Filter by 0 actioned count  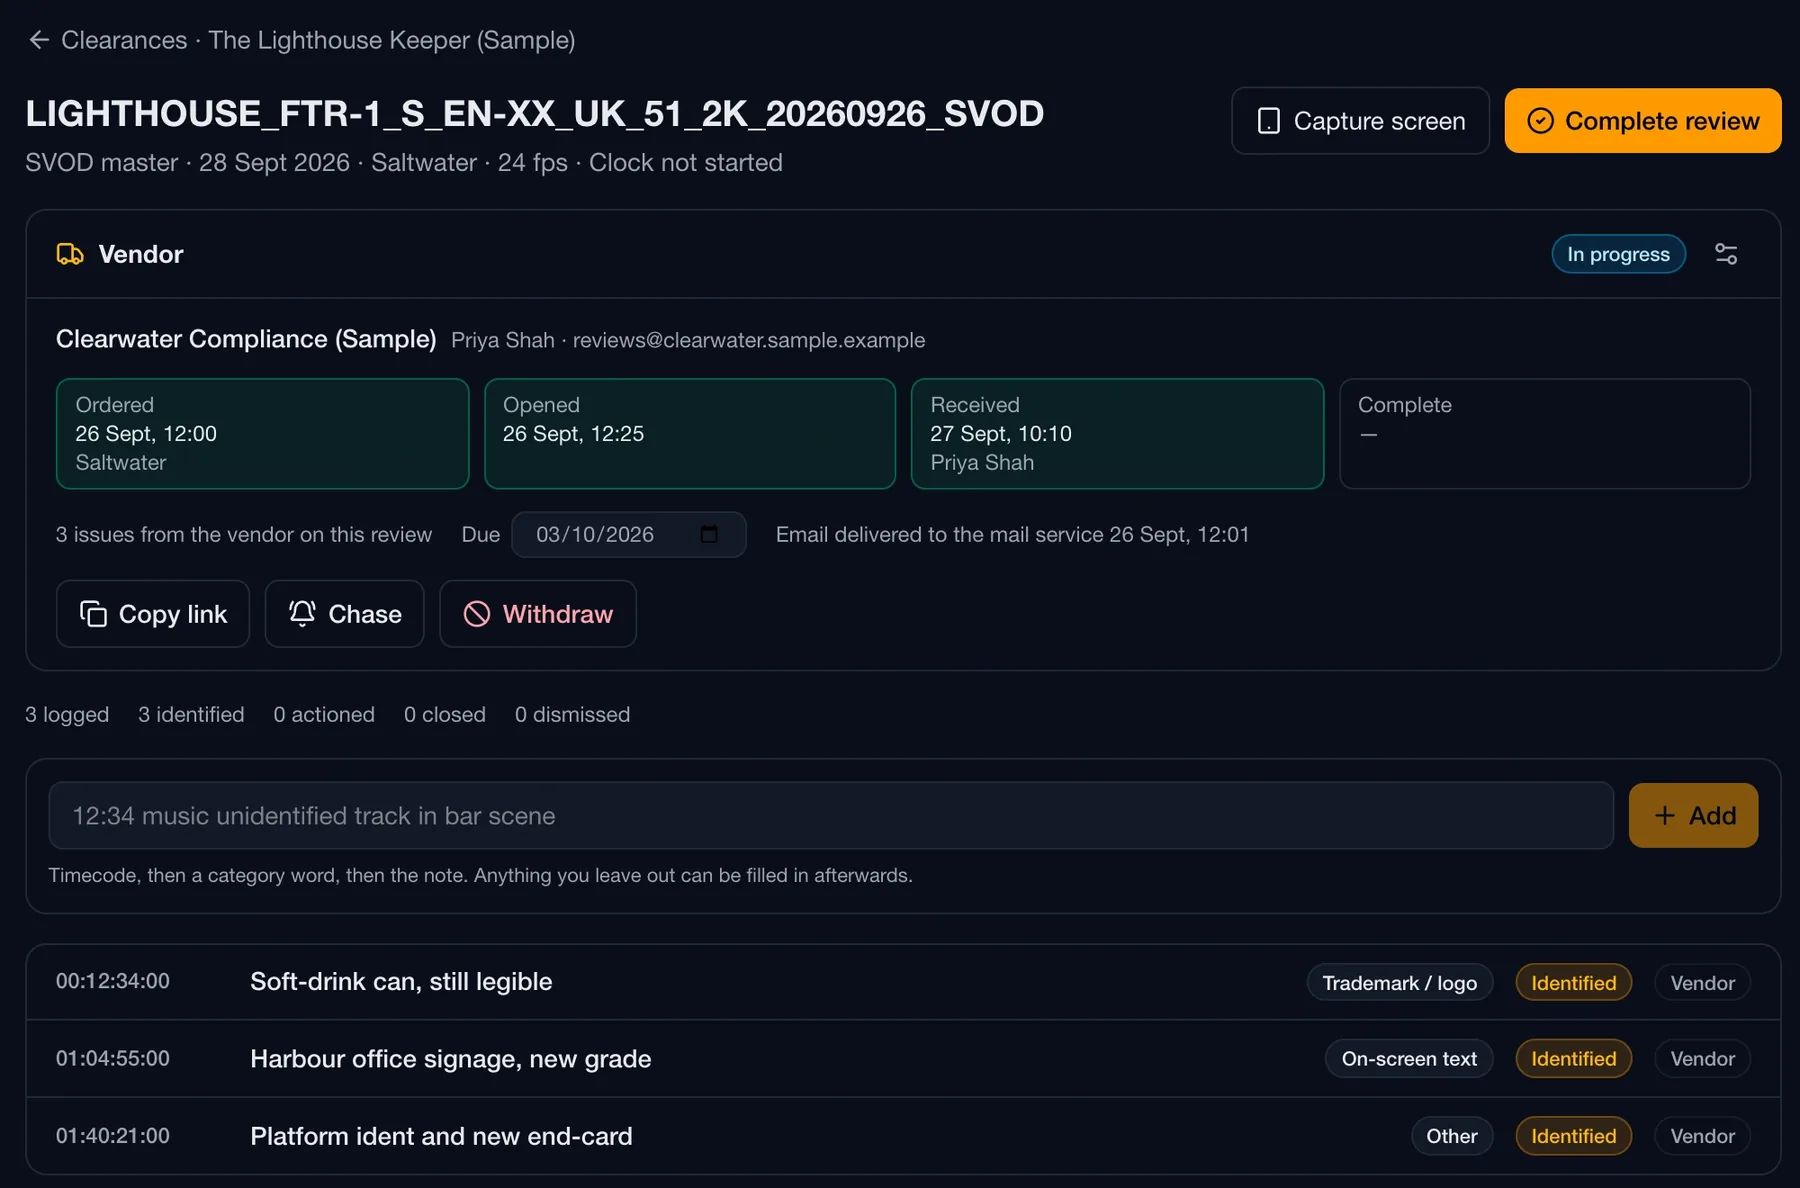pyautogui.click(x=324, y=714)
